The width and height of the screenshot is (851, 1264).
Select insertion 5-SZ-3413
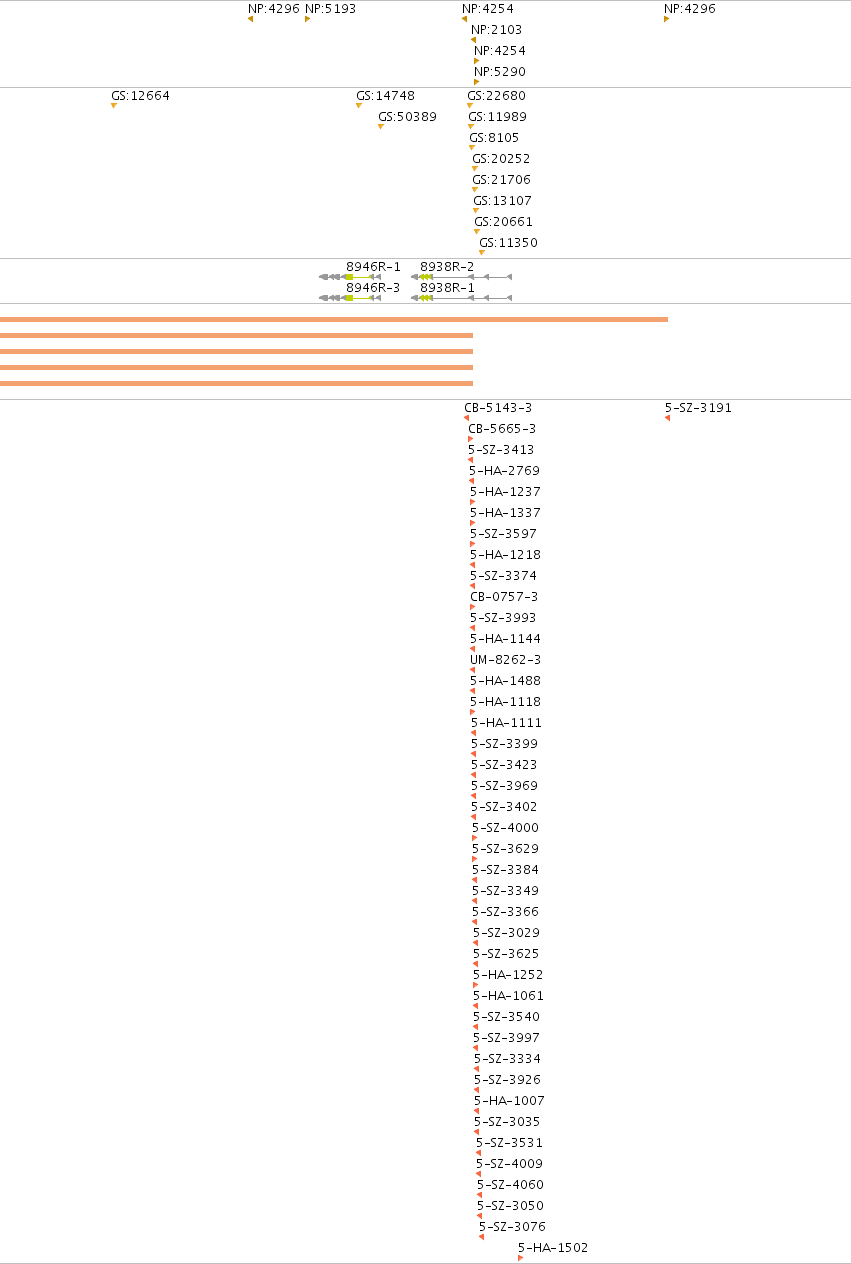tap(502, 450)
